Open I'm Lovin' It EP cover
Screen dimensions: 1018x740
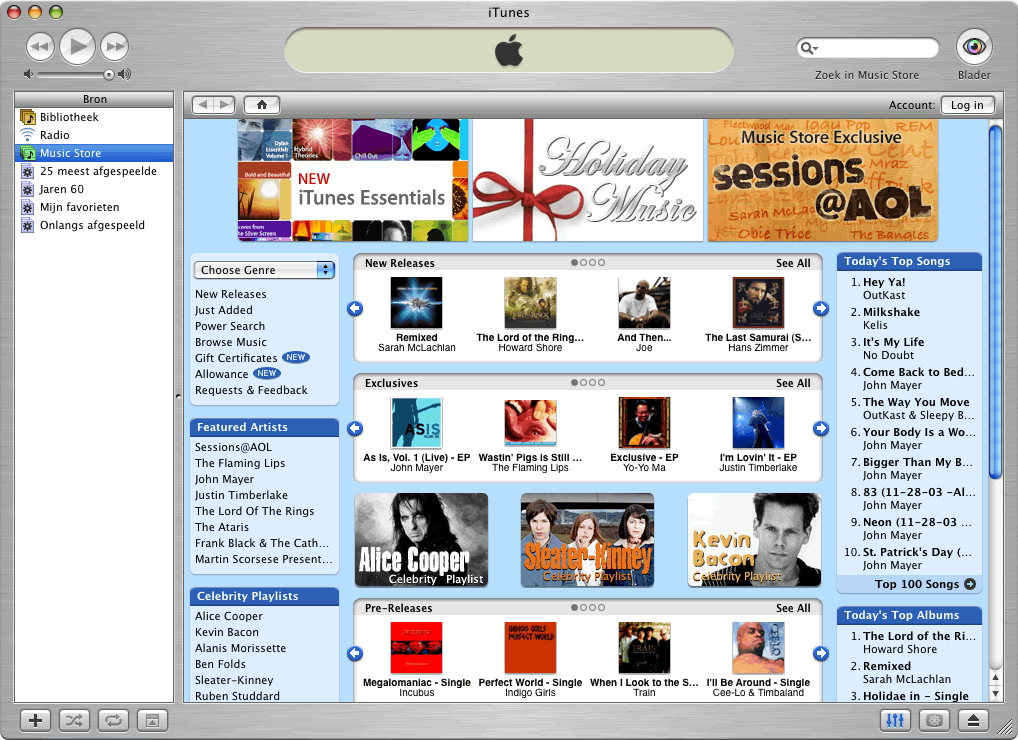coord(758,423)
